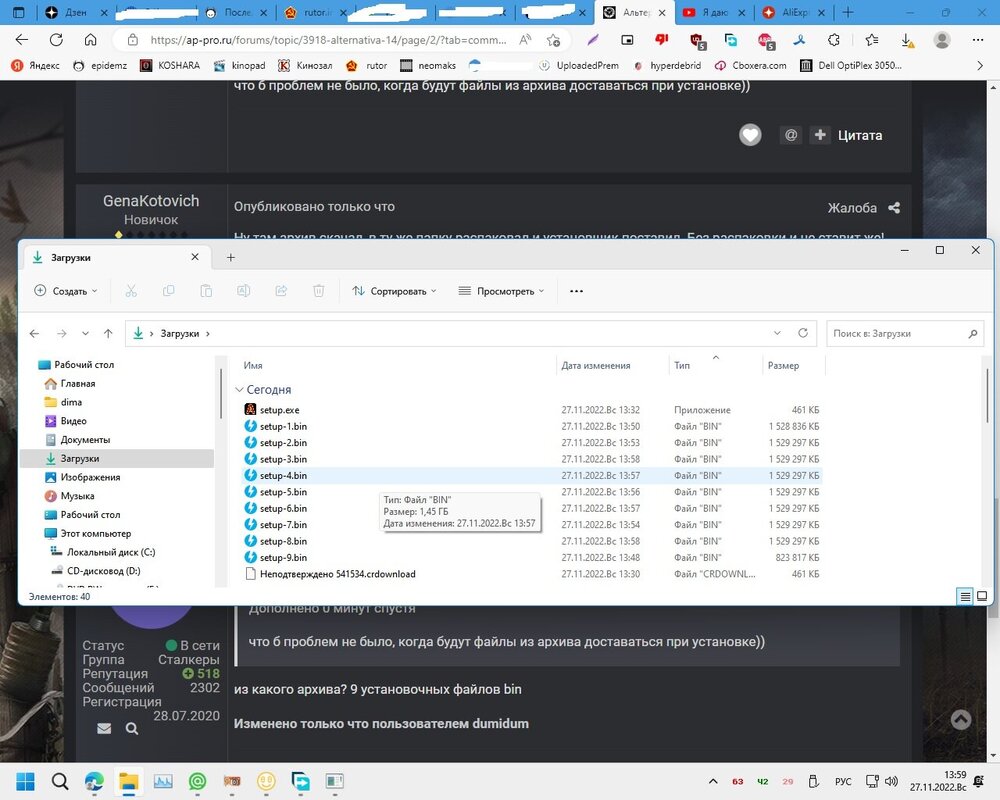This screenshot has height=800, width=1000.
Task: Click the Refresh button in Explorer address bar
Action: (802, 333)
